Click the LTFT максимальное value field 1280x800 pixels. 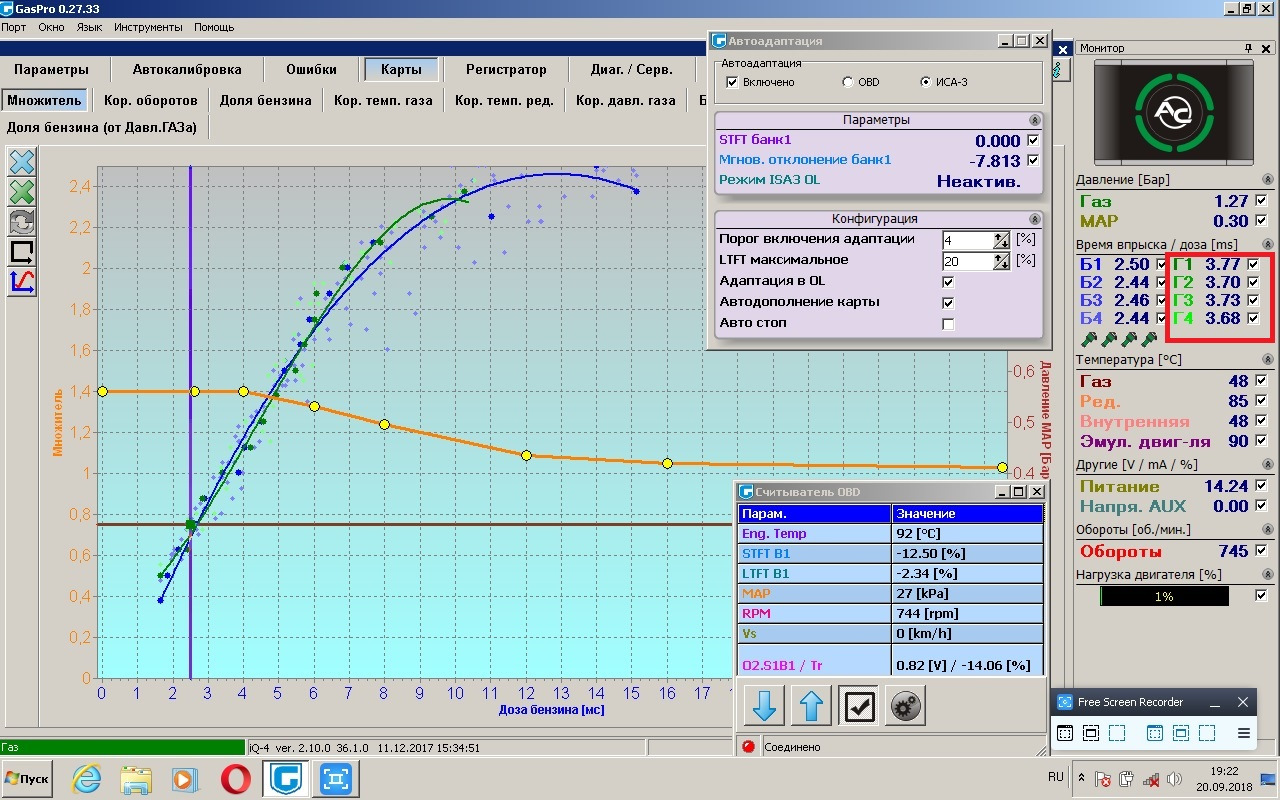(x=967, y=261)
